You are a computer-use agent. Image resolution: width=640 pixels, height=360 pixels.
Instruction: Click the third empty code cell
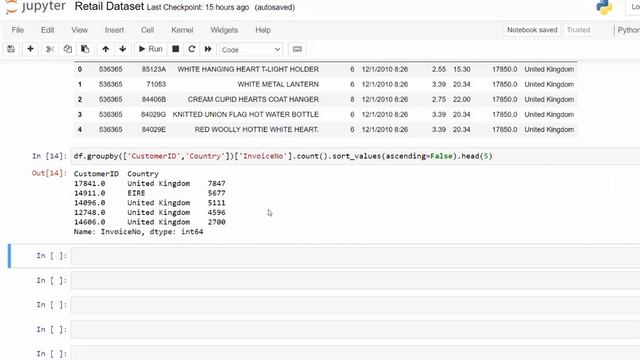[355, 305]
